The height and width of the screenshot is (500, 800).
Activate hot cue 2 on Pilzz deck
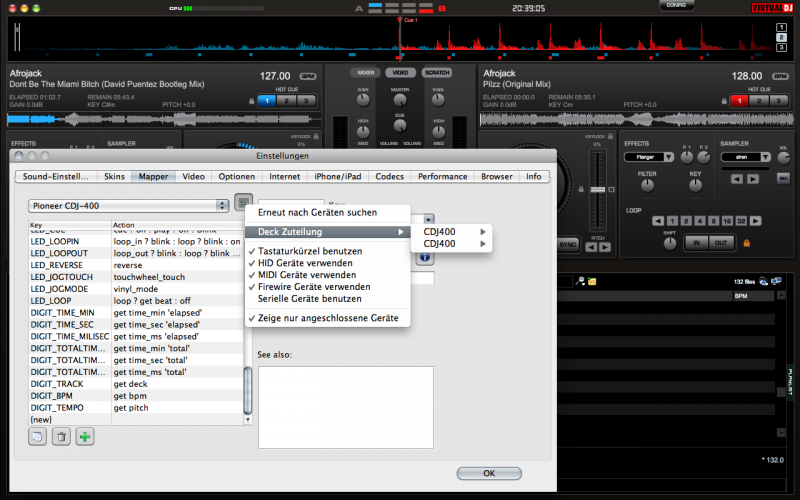pos(759,101)
